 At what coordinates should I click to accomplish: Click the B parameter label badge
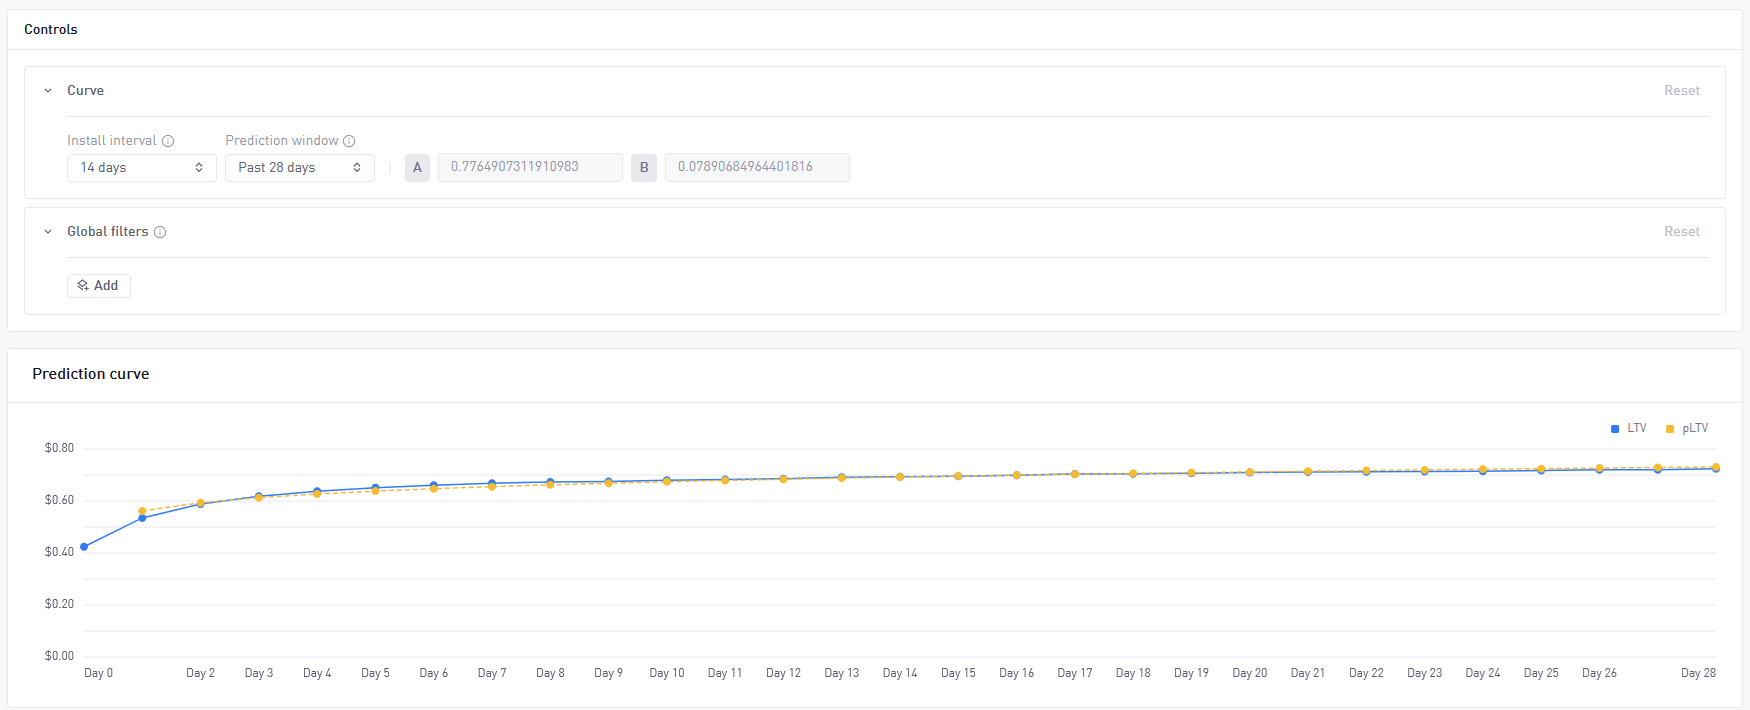pos(644,168)
